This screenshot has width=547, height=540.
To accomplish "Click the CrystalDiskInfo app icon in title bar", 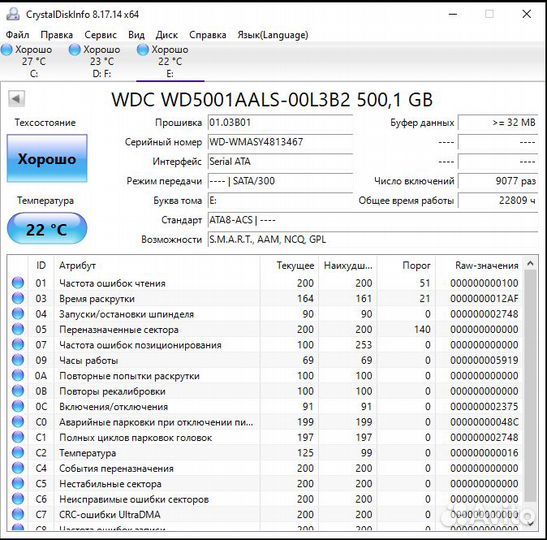I will coord(13,14).
